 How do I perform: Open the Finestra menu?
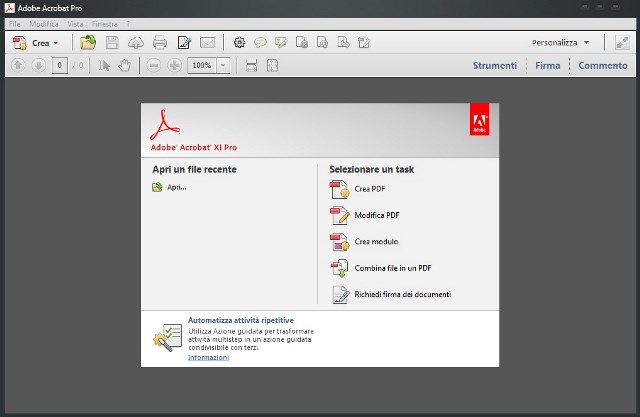click(x=104, y=24)
